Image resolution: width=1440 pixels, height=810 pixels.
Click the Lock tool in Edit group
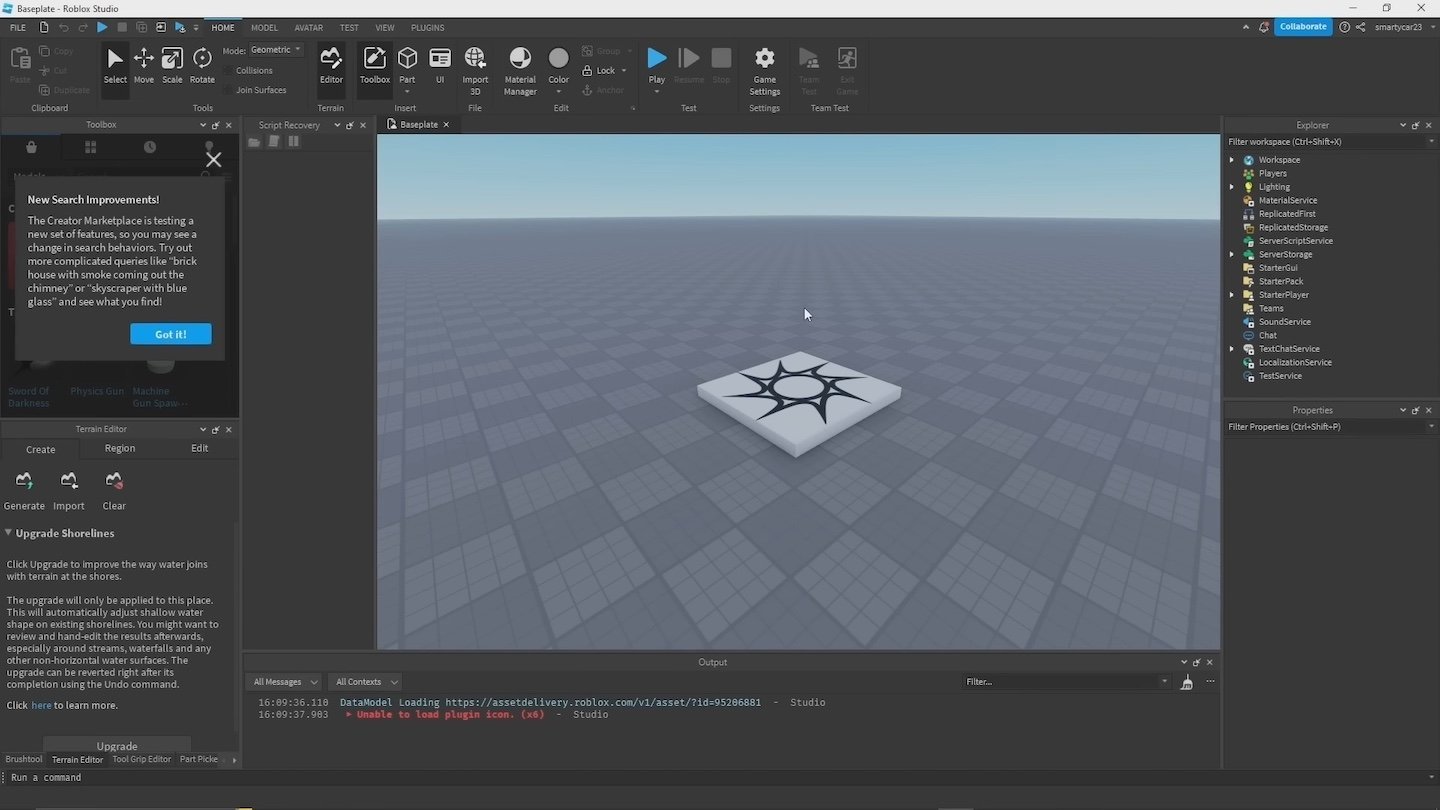coord(600,71)
